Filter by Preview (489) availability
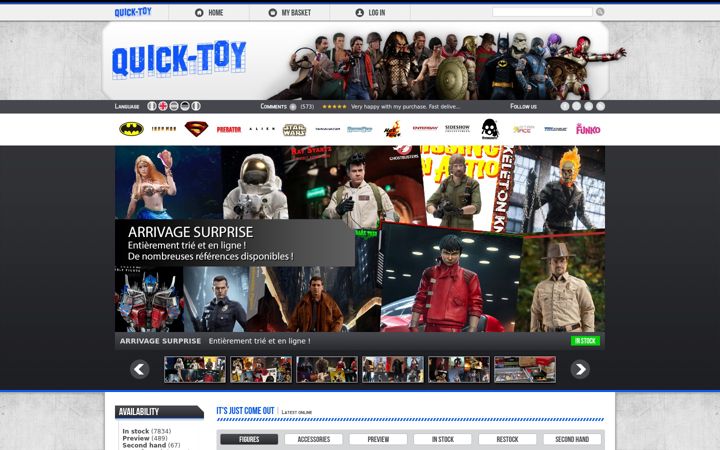The width and height of the screenshot is (720, 450). coord(145,438)
